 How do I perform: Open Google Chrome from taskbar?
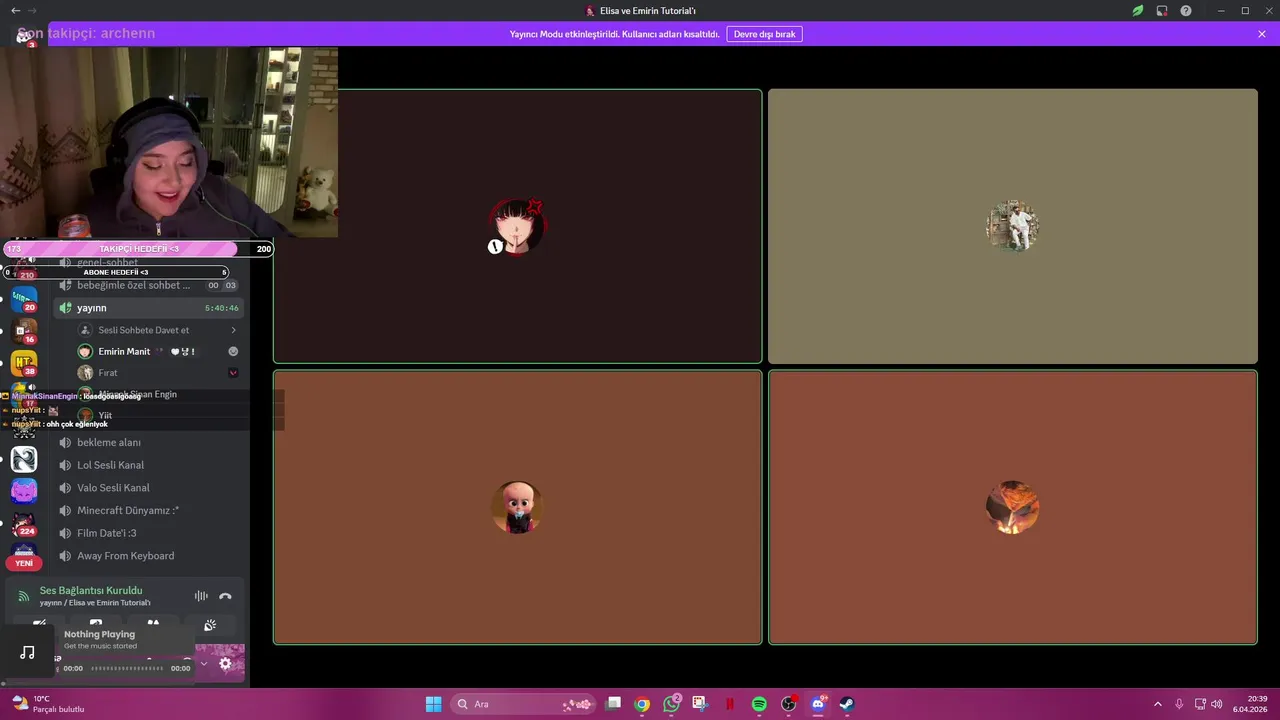click(x=642, y=704)
